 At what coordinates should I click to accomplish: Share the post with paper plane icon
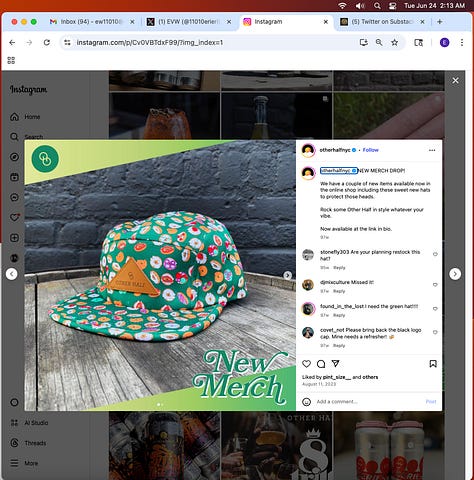point(335,364)
